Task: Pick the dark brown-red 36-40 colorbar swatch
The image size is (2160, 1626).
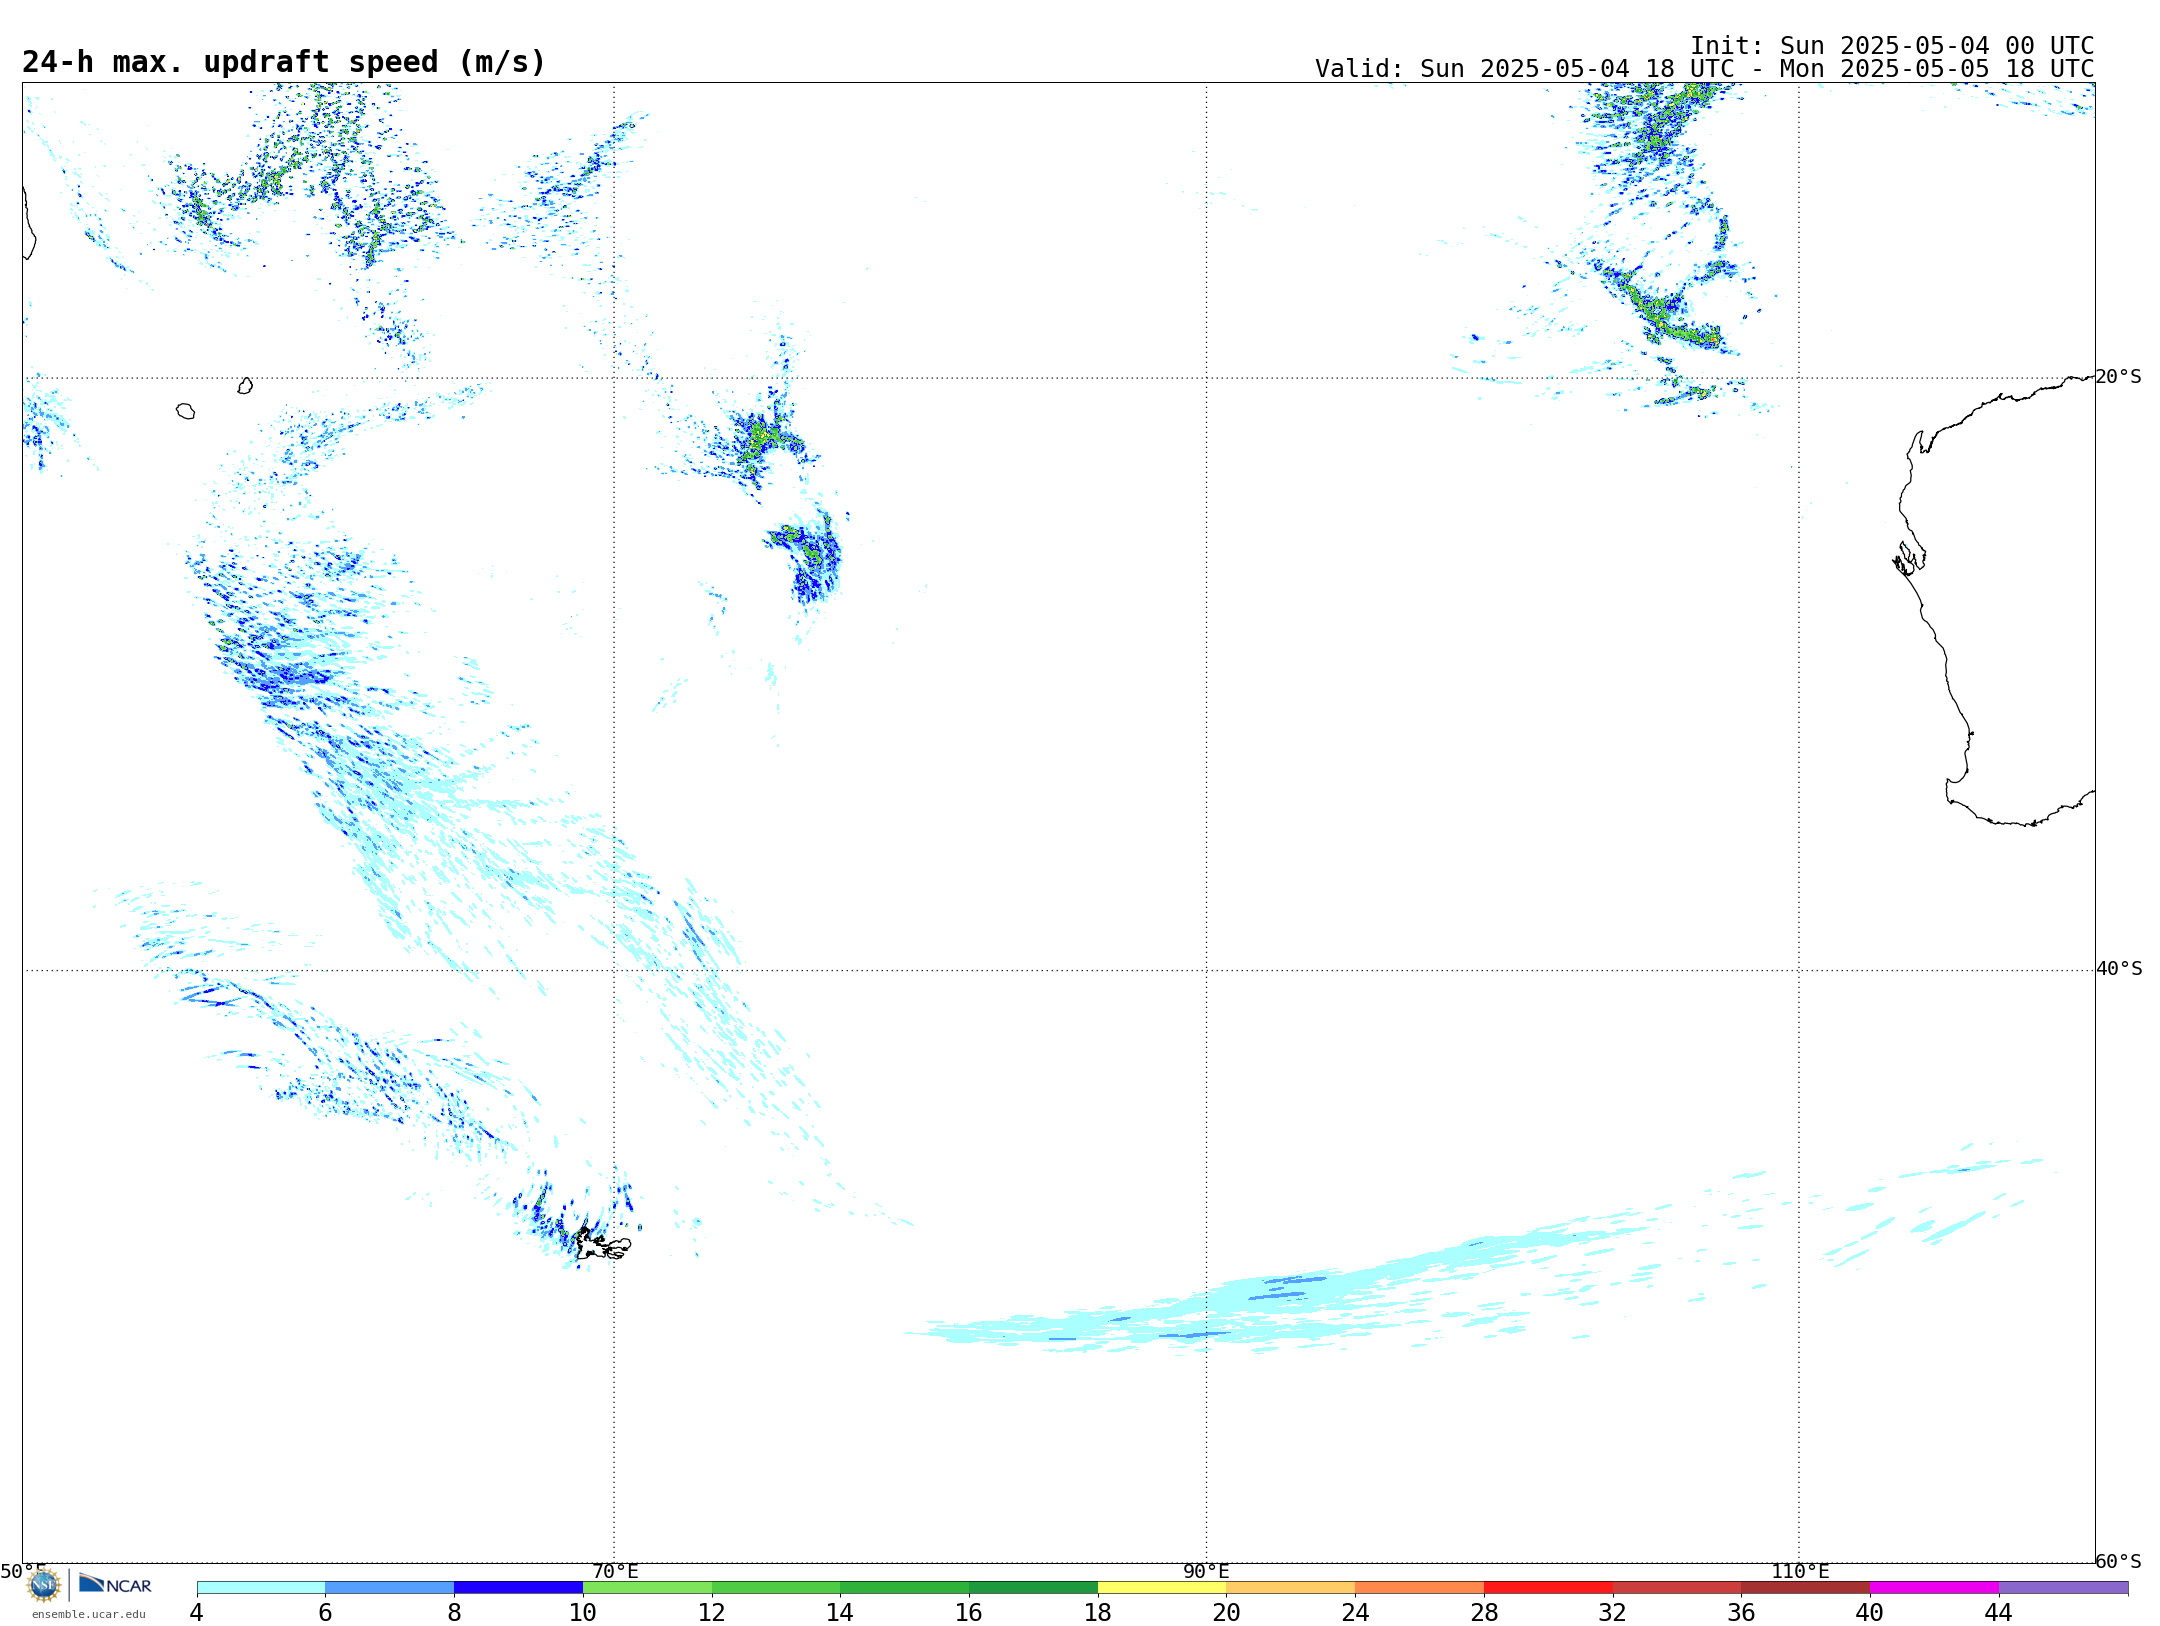Action: [x=1806, y=1587]
